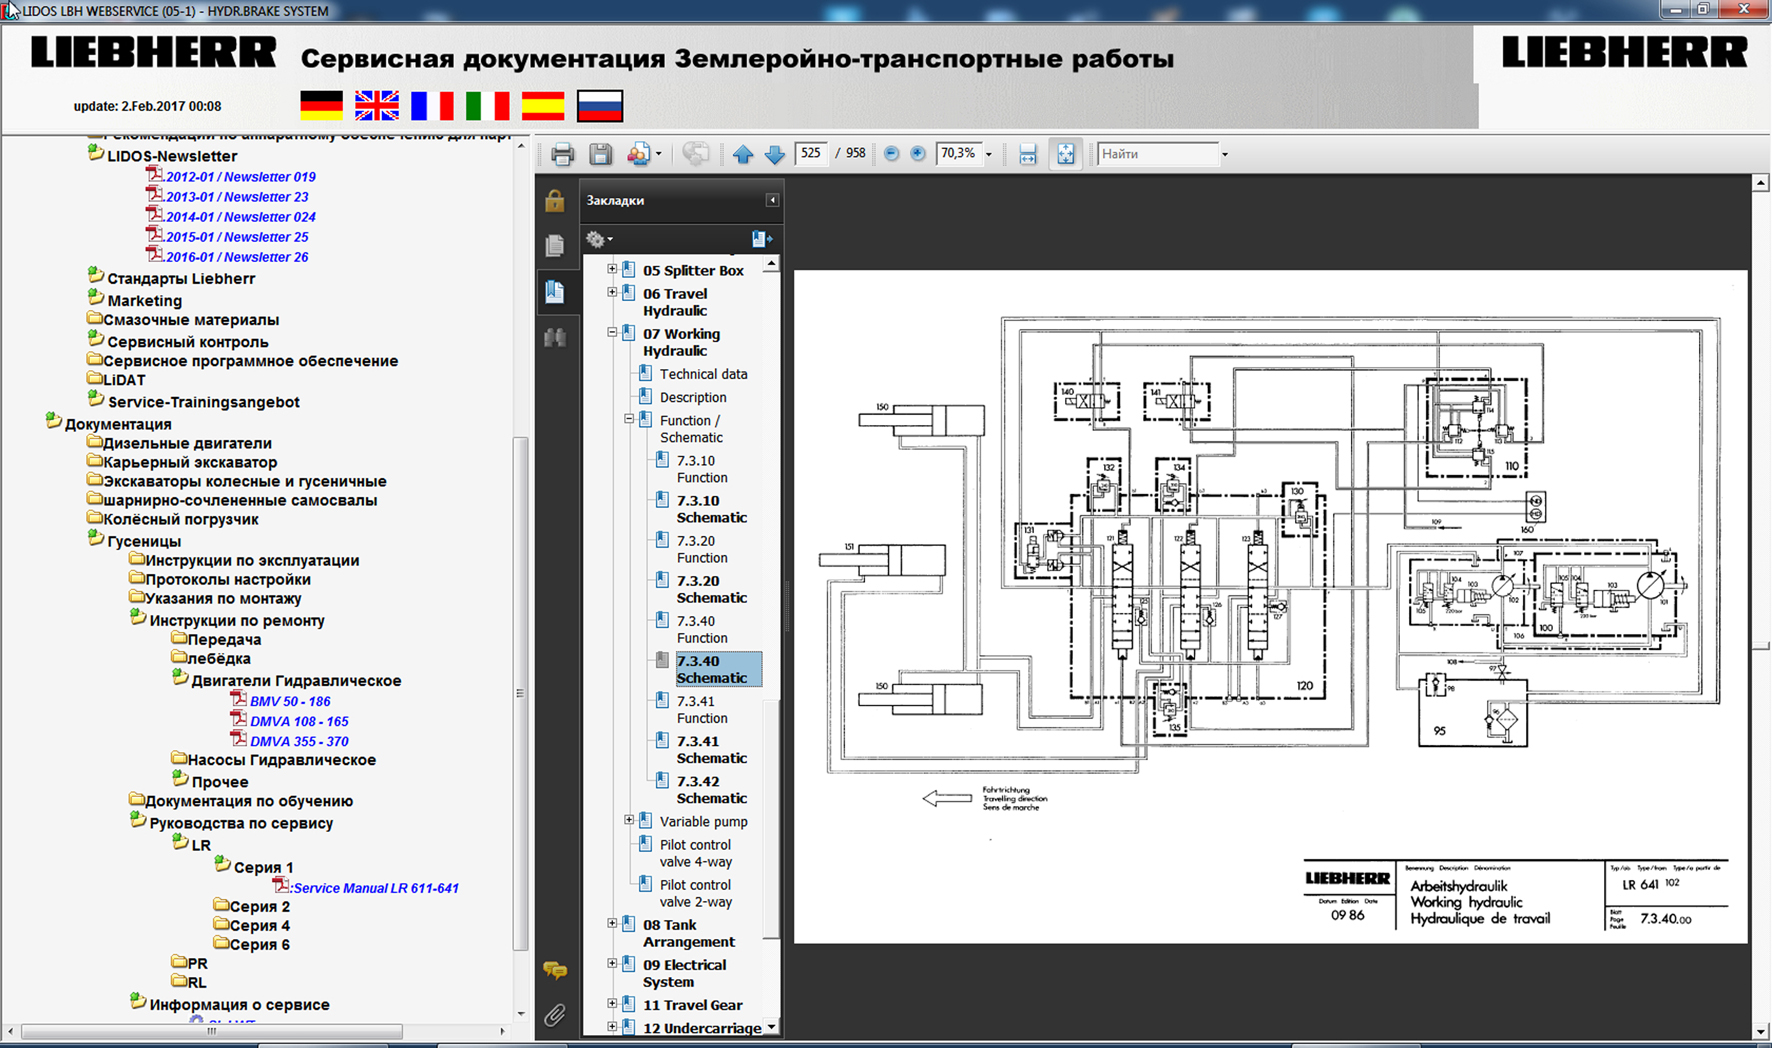
Task: Open the bookmarks options gear menu
Action: [598, 239]
